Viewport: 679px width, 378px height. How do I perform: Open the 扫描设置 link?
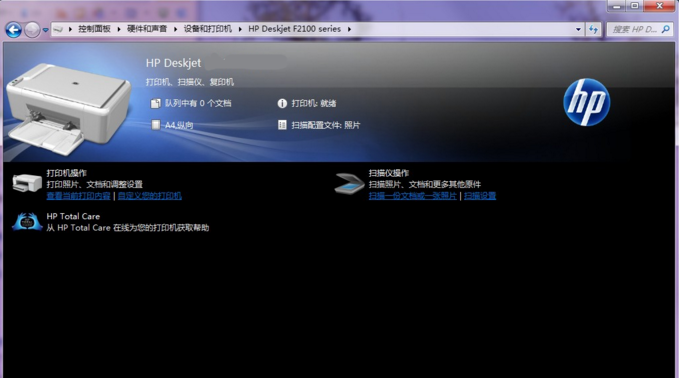pyautogui.click(x=480, y=196)
